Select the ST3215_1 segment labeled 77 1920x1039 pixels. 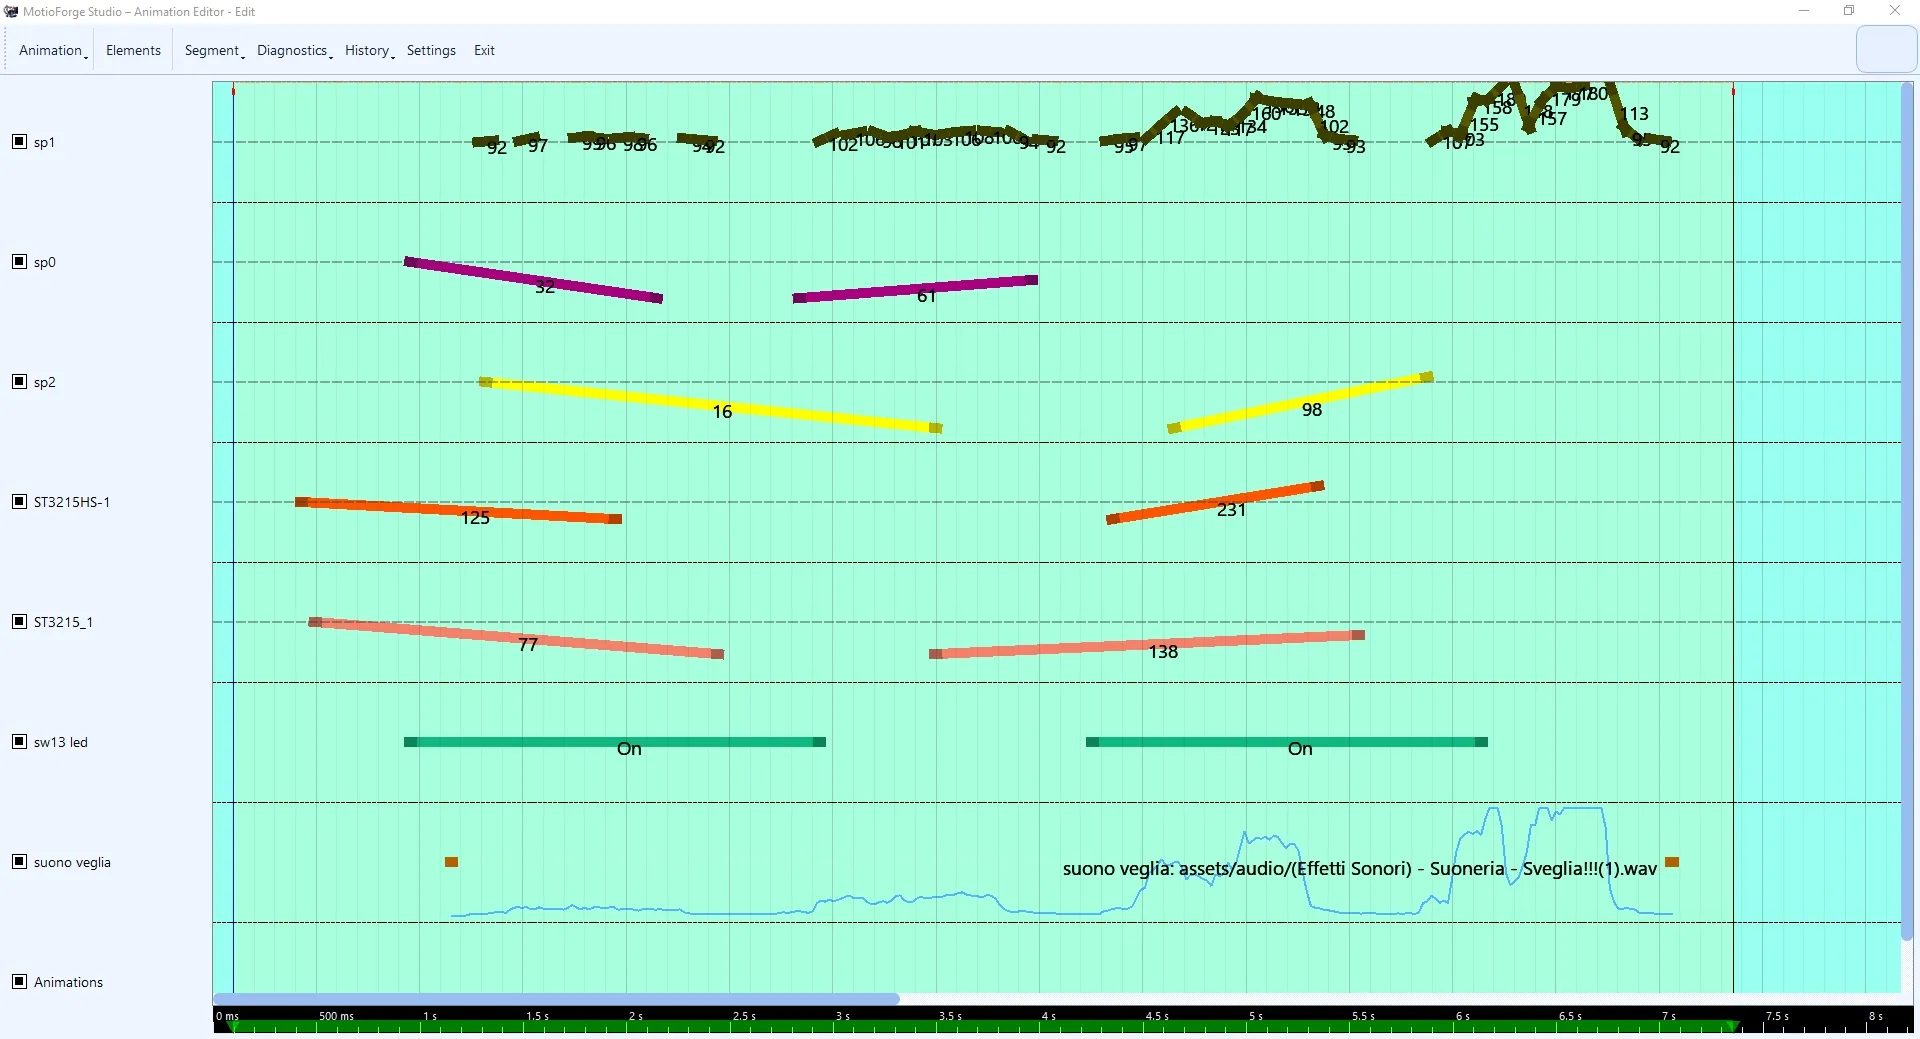[516, 638]
